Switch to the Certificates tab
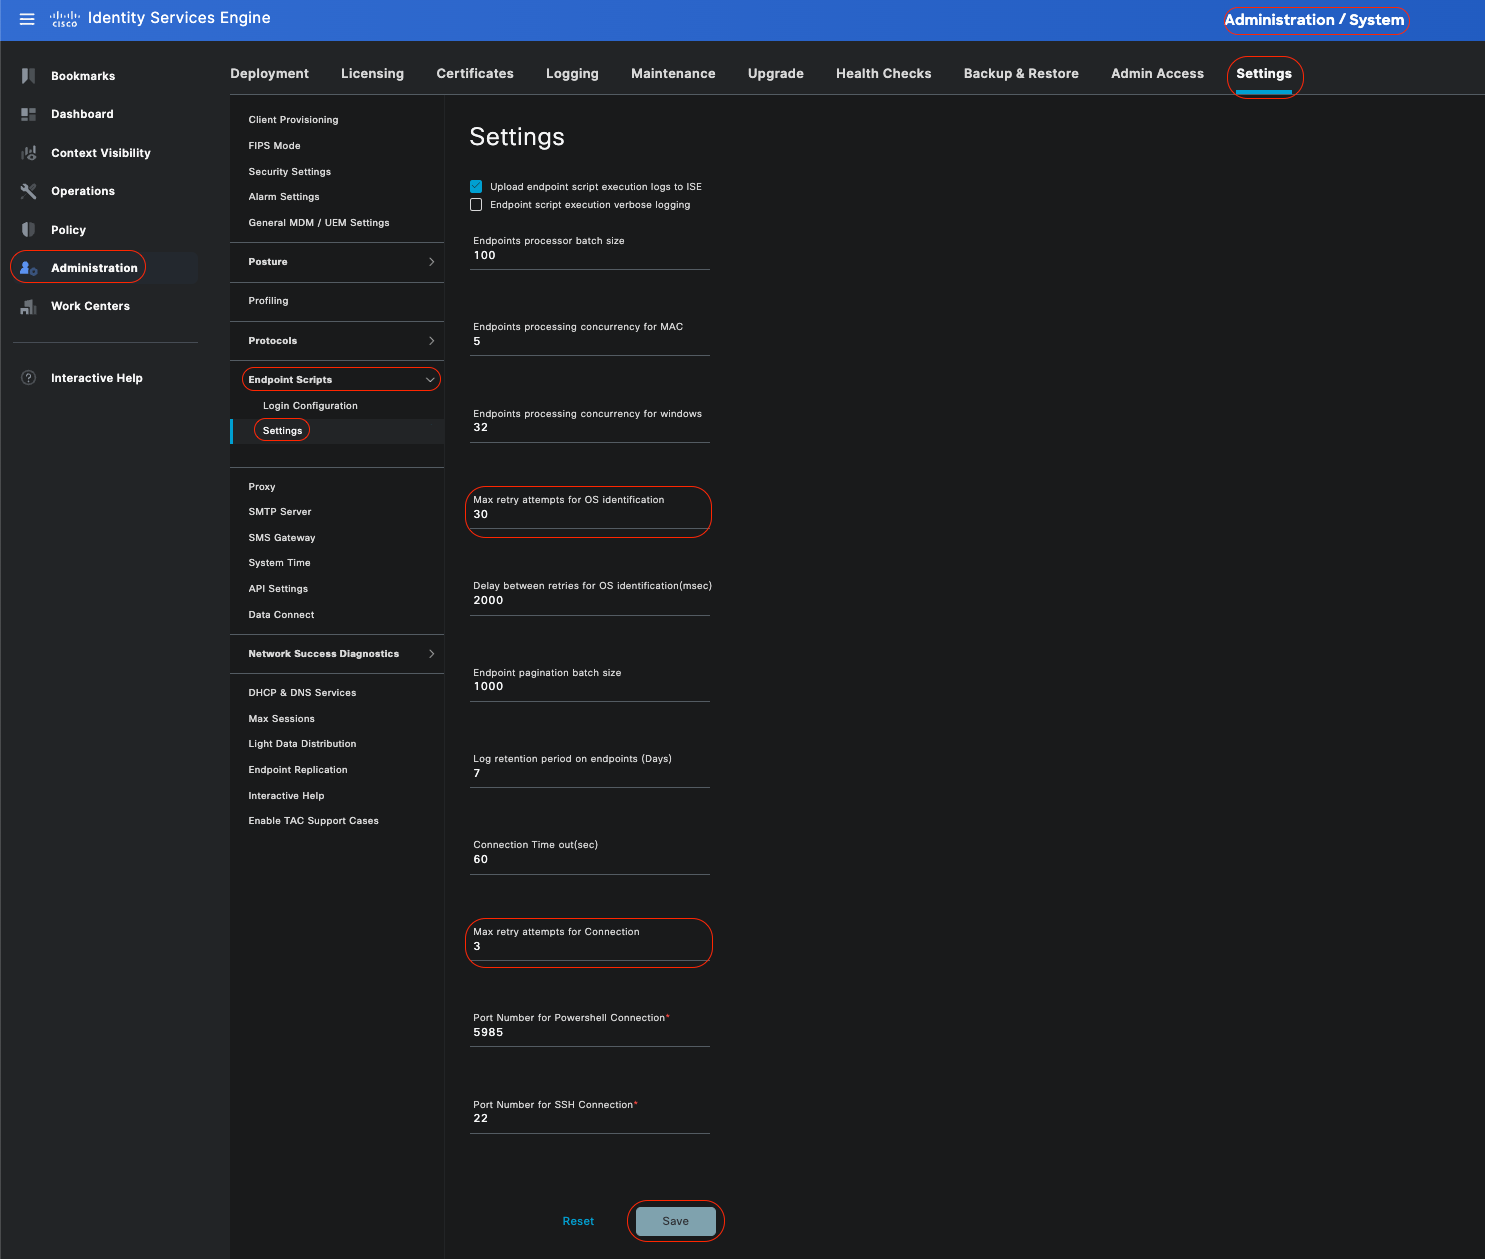1485x1259 pixels. [x=475, y=74]
